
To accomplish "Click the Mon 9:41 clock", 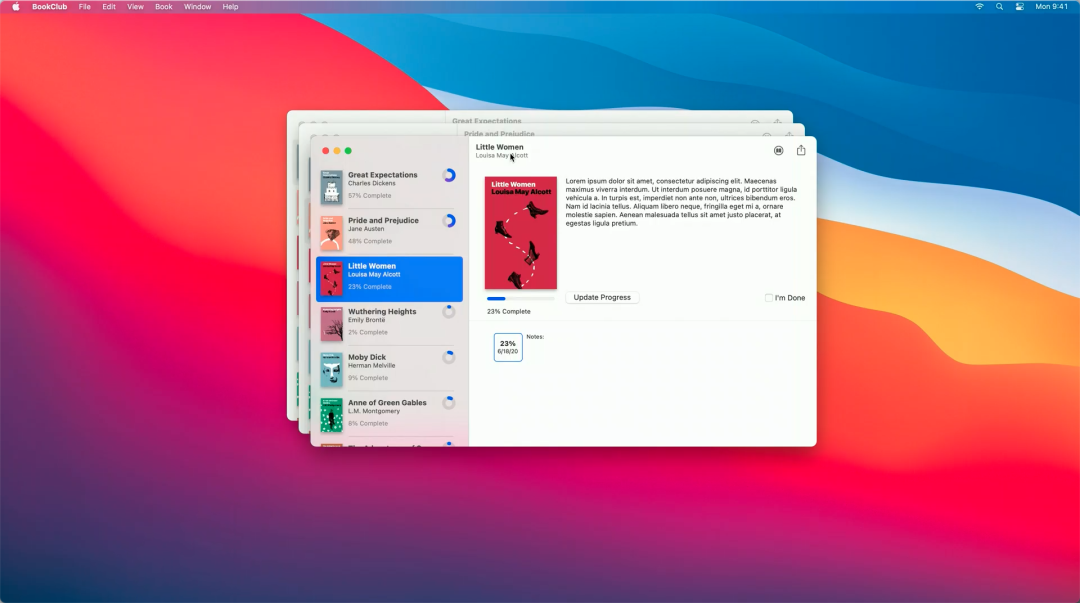I will pos(1051,6).
